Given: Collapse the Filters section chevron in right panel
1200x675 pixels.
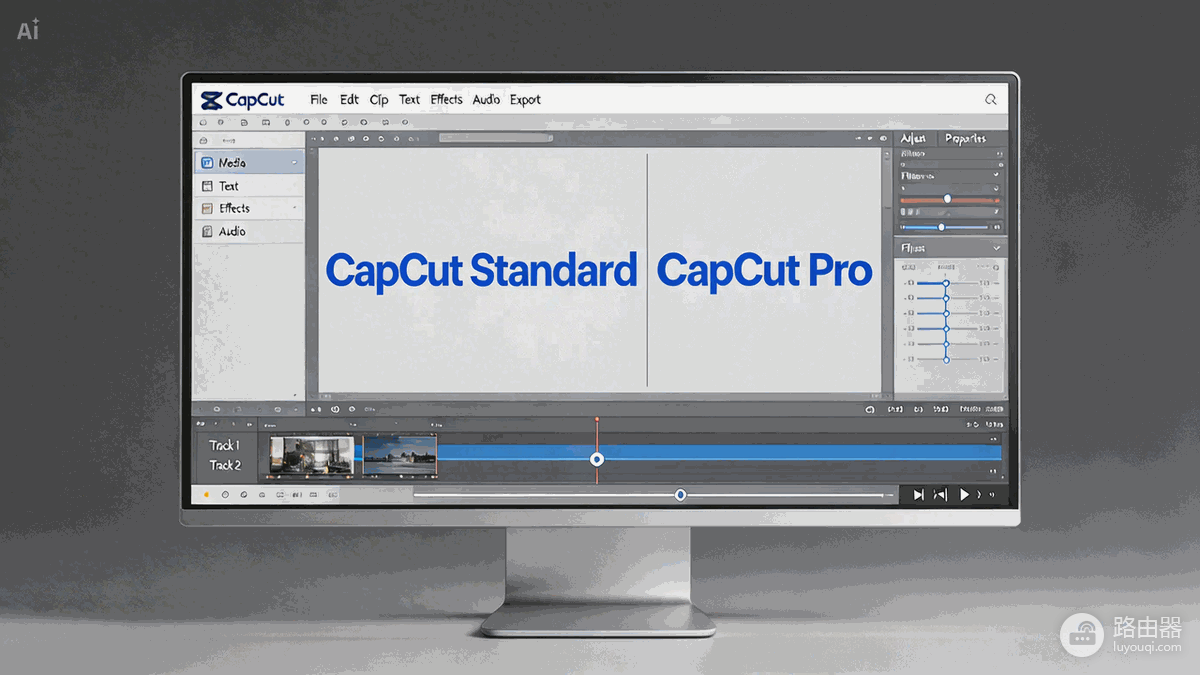Looking at the screenshot, I should point(996,248).
